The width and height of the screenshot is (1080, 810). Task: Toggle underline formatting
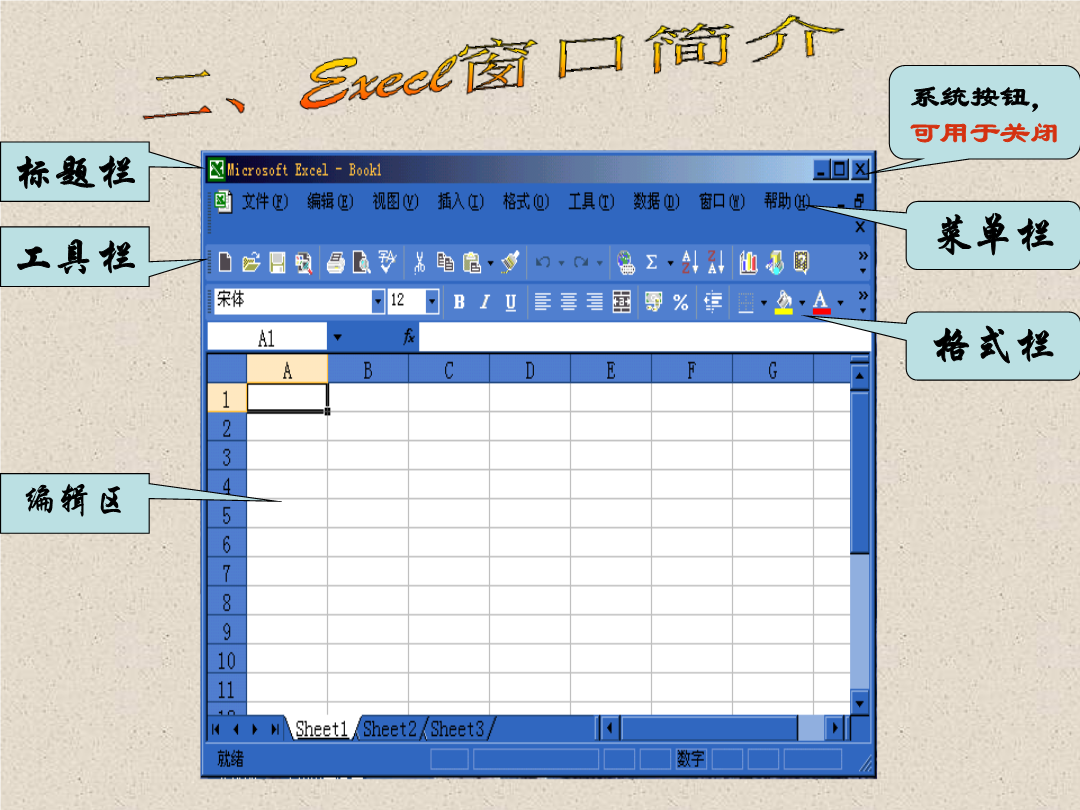510,302
